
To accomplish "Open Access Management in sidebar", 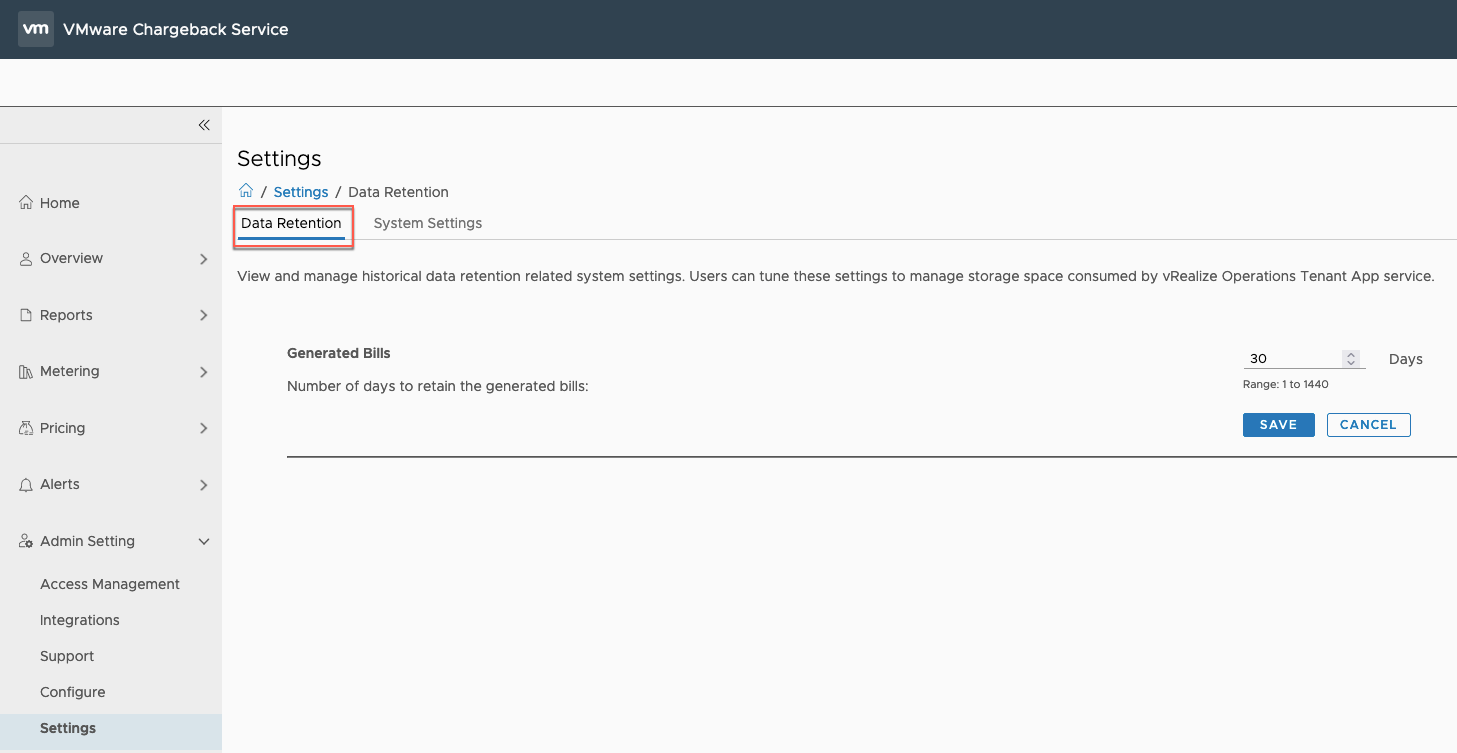I will click(x=110, y=584).
